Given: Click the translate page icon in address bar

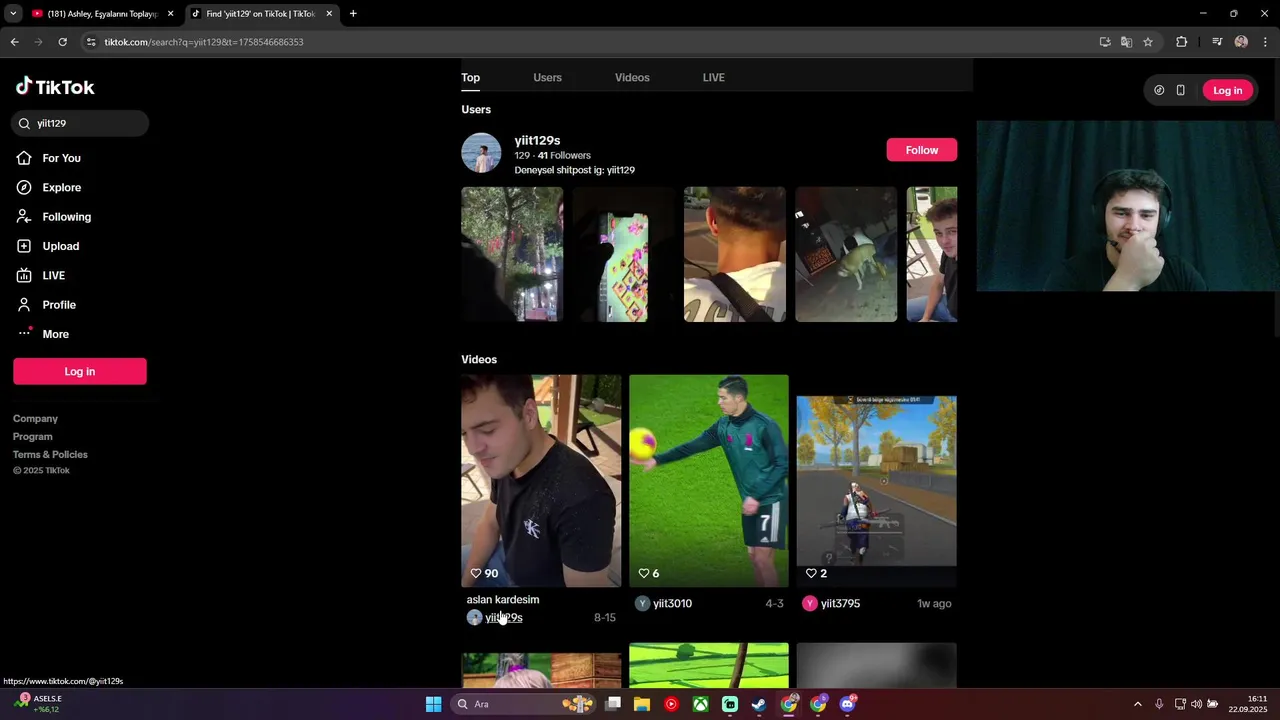Looking at the screenshot, I should (1126, 42).
